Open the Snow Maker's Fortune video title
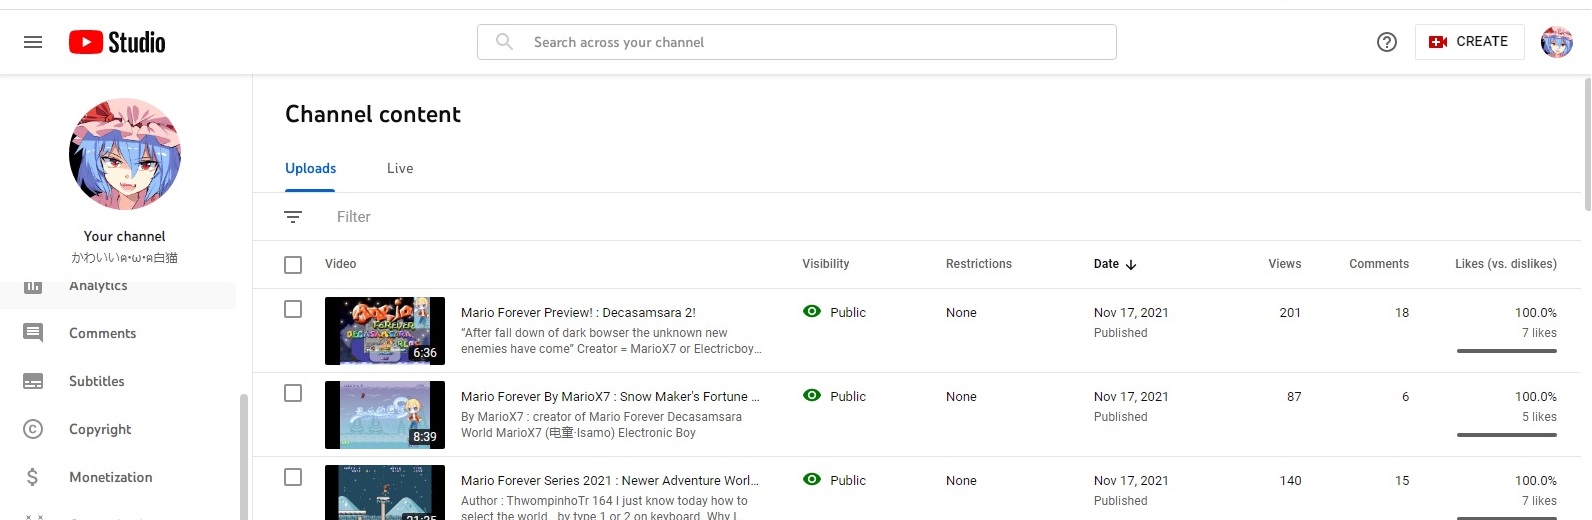Image resolution: width=1592 pixels, height=520 pixels. tap(610, 396)
